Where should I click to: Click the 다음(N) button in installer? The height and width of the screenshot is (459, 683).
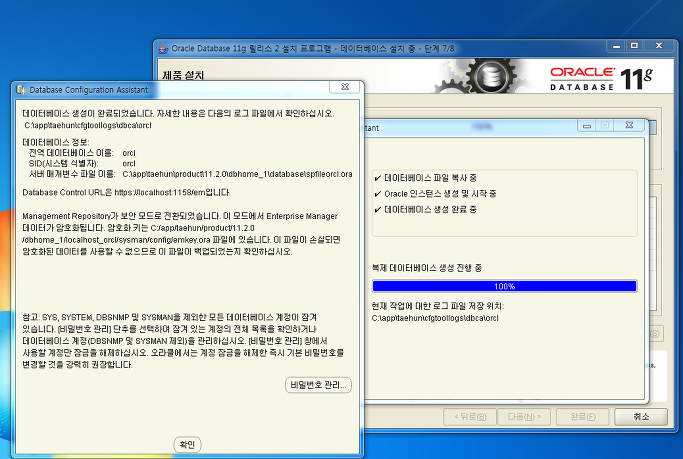click(524, 417)
